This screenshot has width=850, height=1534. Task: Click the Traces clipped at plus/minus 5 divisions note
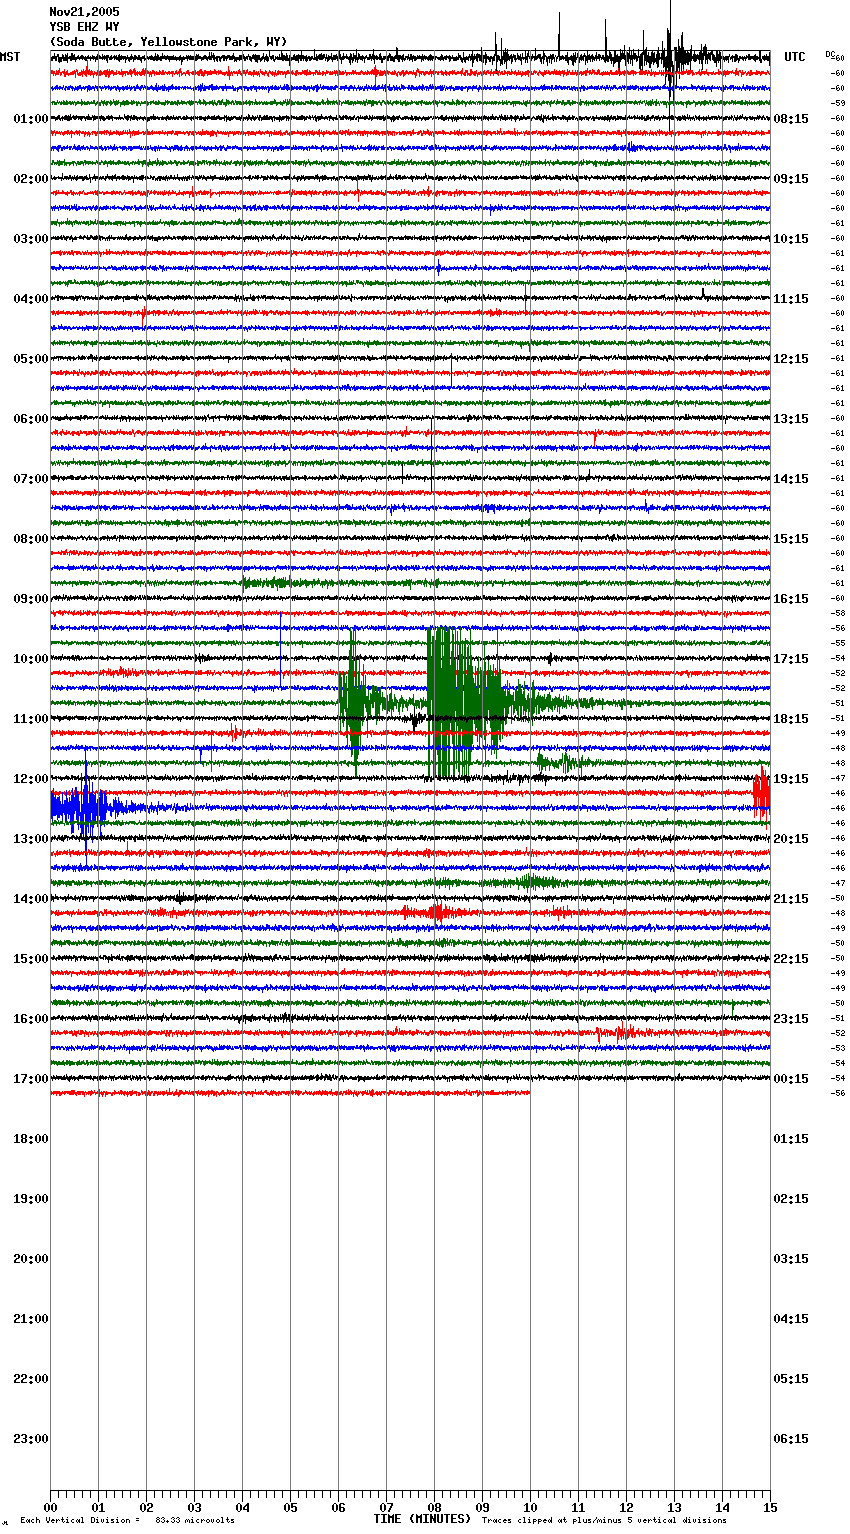click(x=604, y=1521)
